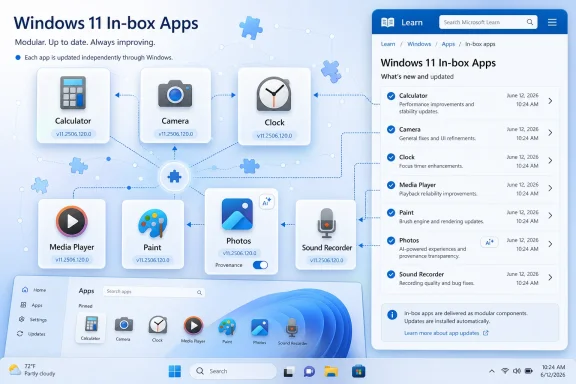Open Updates in the sidebar

(31, 334)
